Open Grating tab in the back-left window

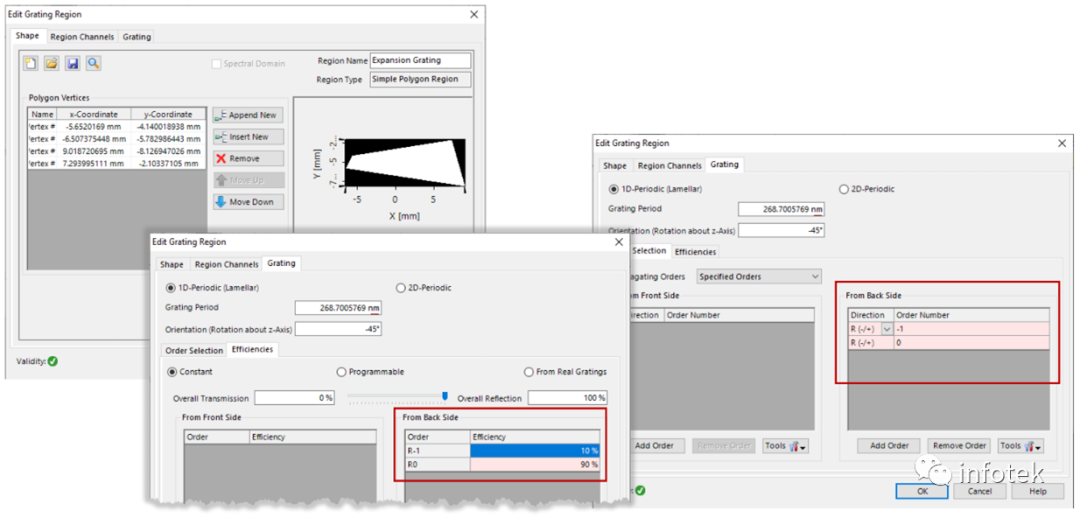click(x=136, y=37)
